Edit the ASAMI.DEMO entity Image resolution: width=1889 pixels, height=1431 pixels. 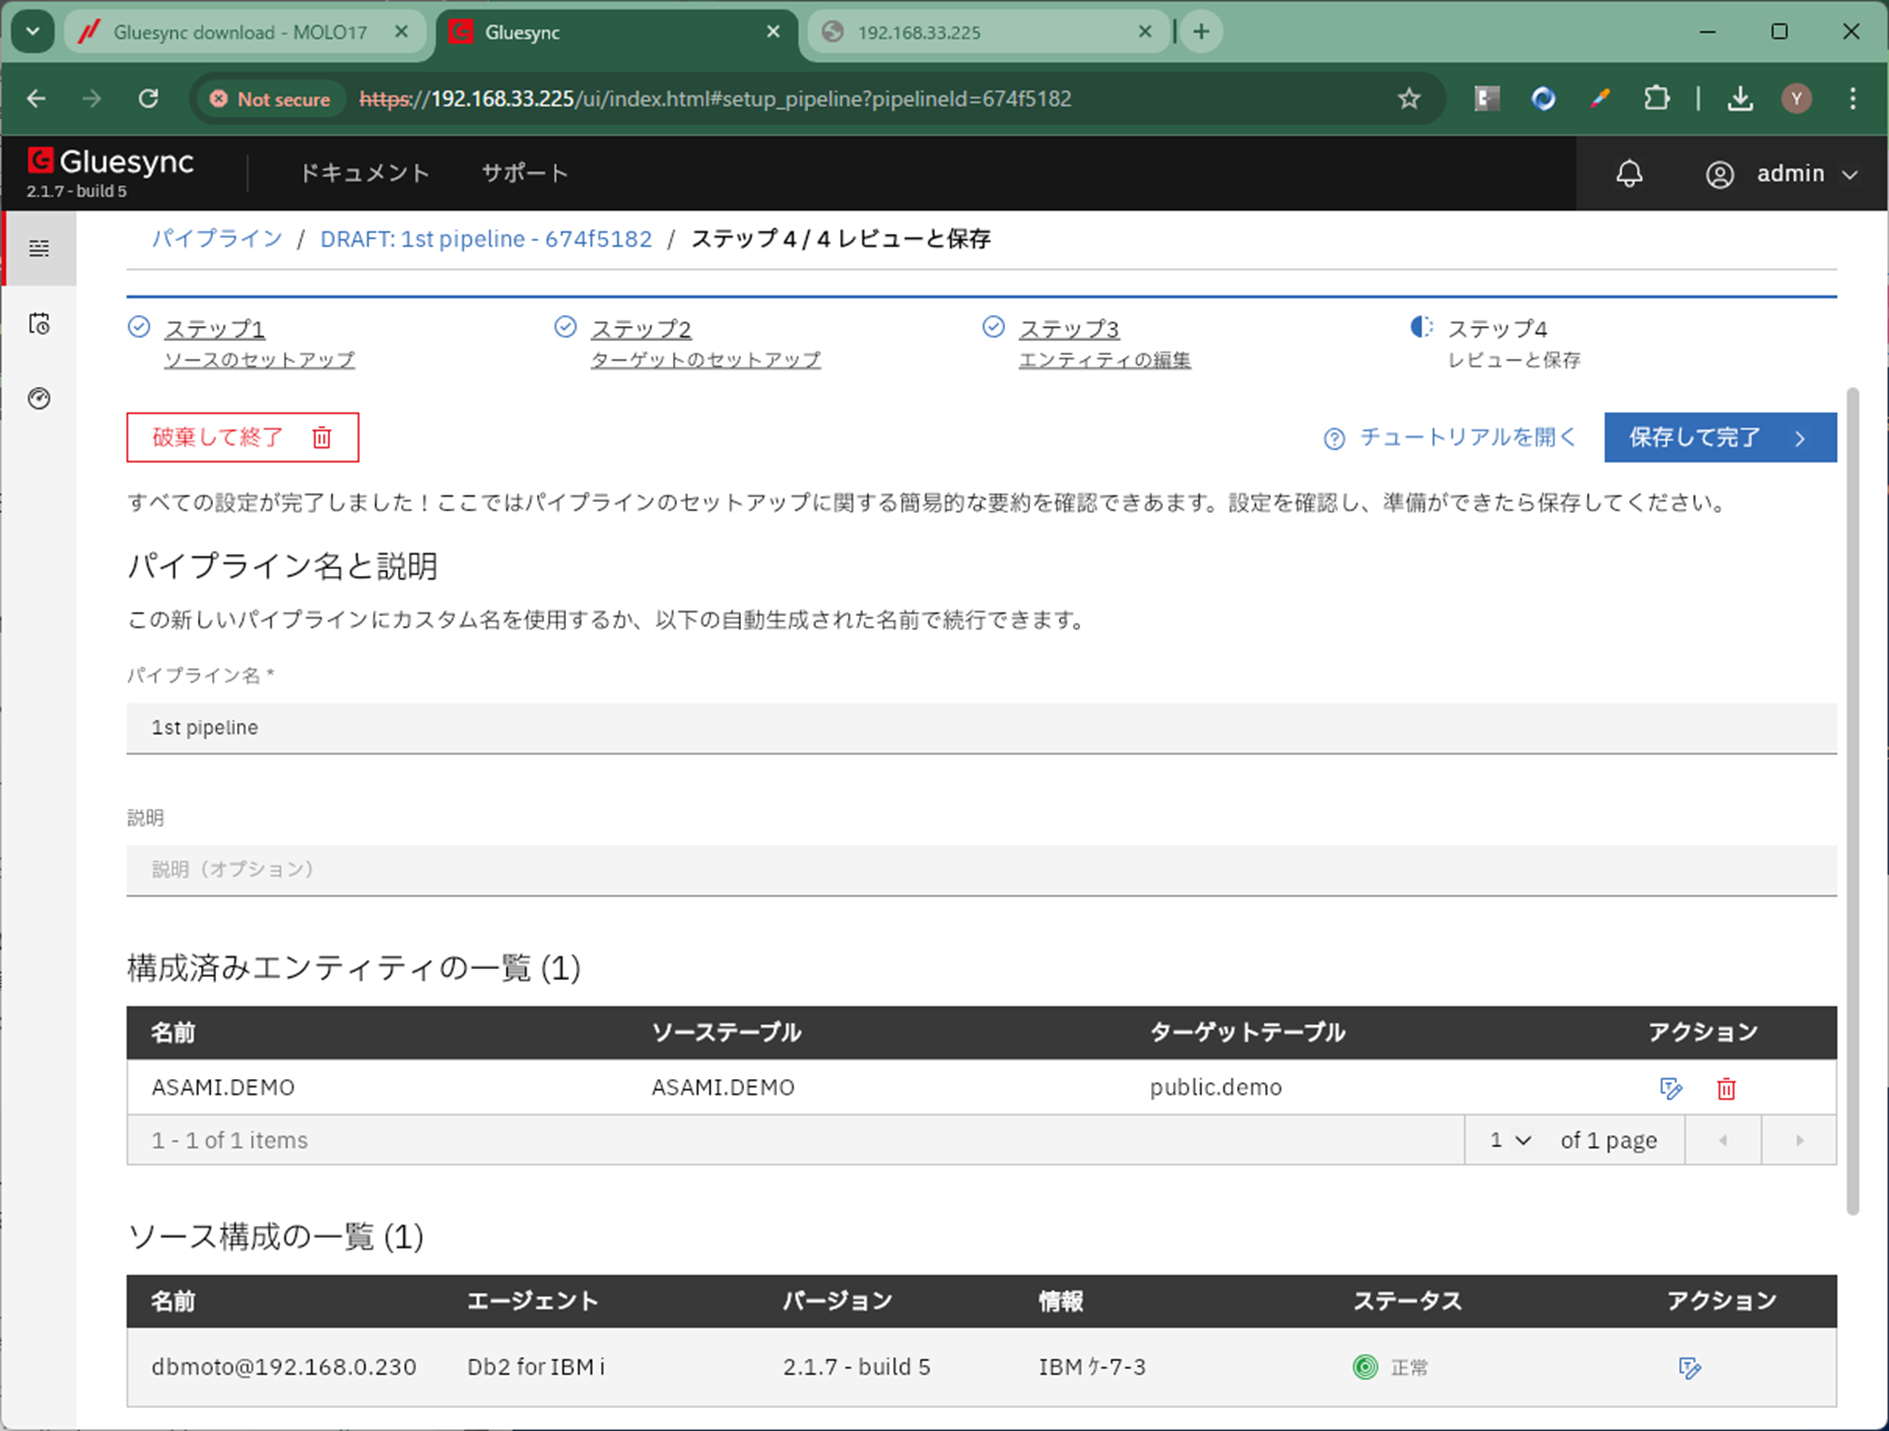click(x=1670, y=1088)
